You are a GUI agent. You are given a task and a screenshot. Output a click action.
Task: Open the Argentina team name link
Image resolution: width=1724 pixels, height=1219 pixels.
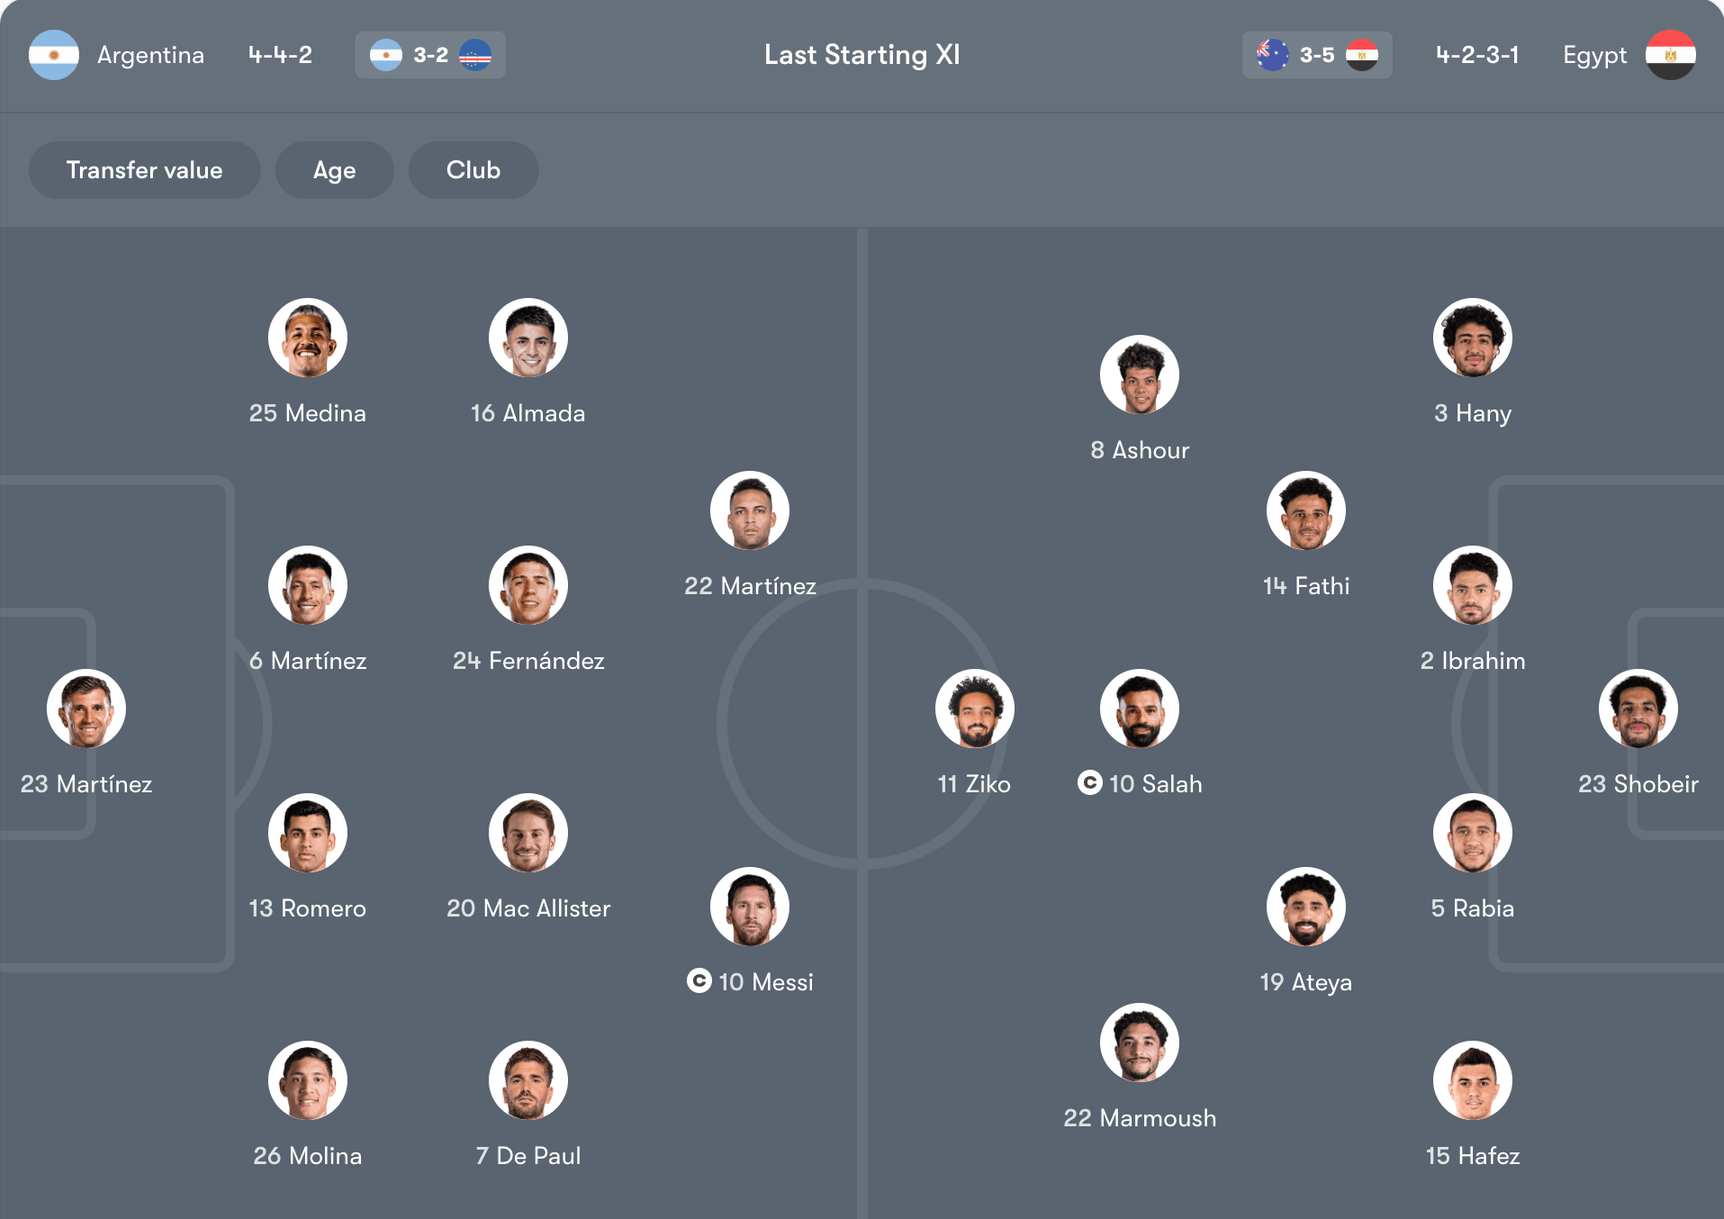click(151, 55)
